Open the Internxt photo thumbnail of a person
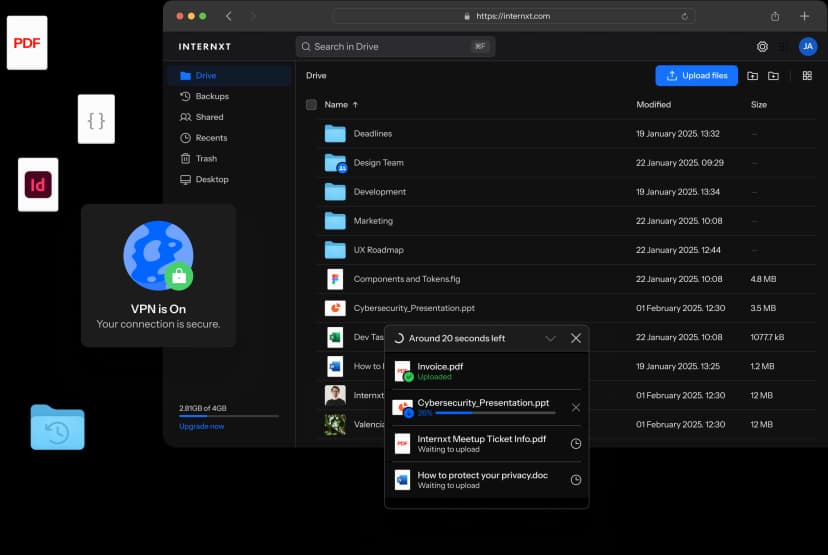This screenshot has width=828, height=555. pos(335,395)
